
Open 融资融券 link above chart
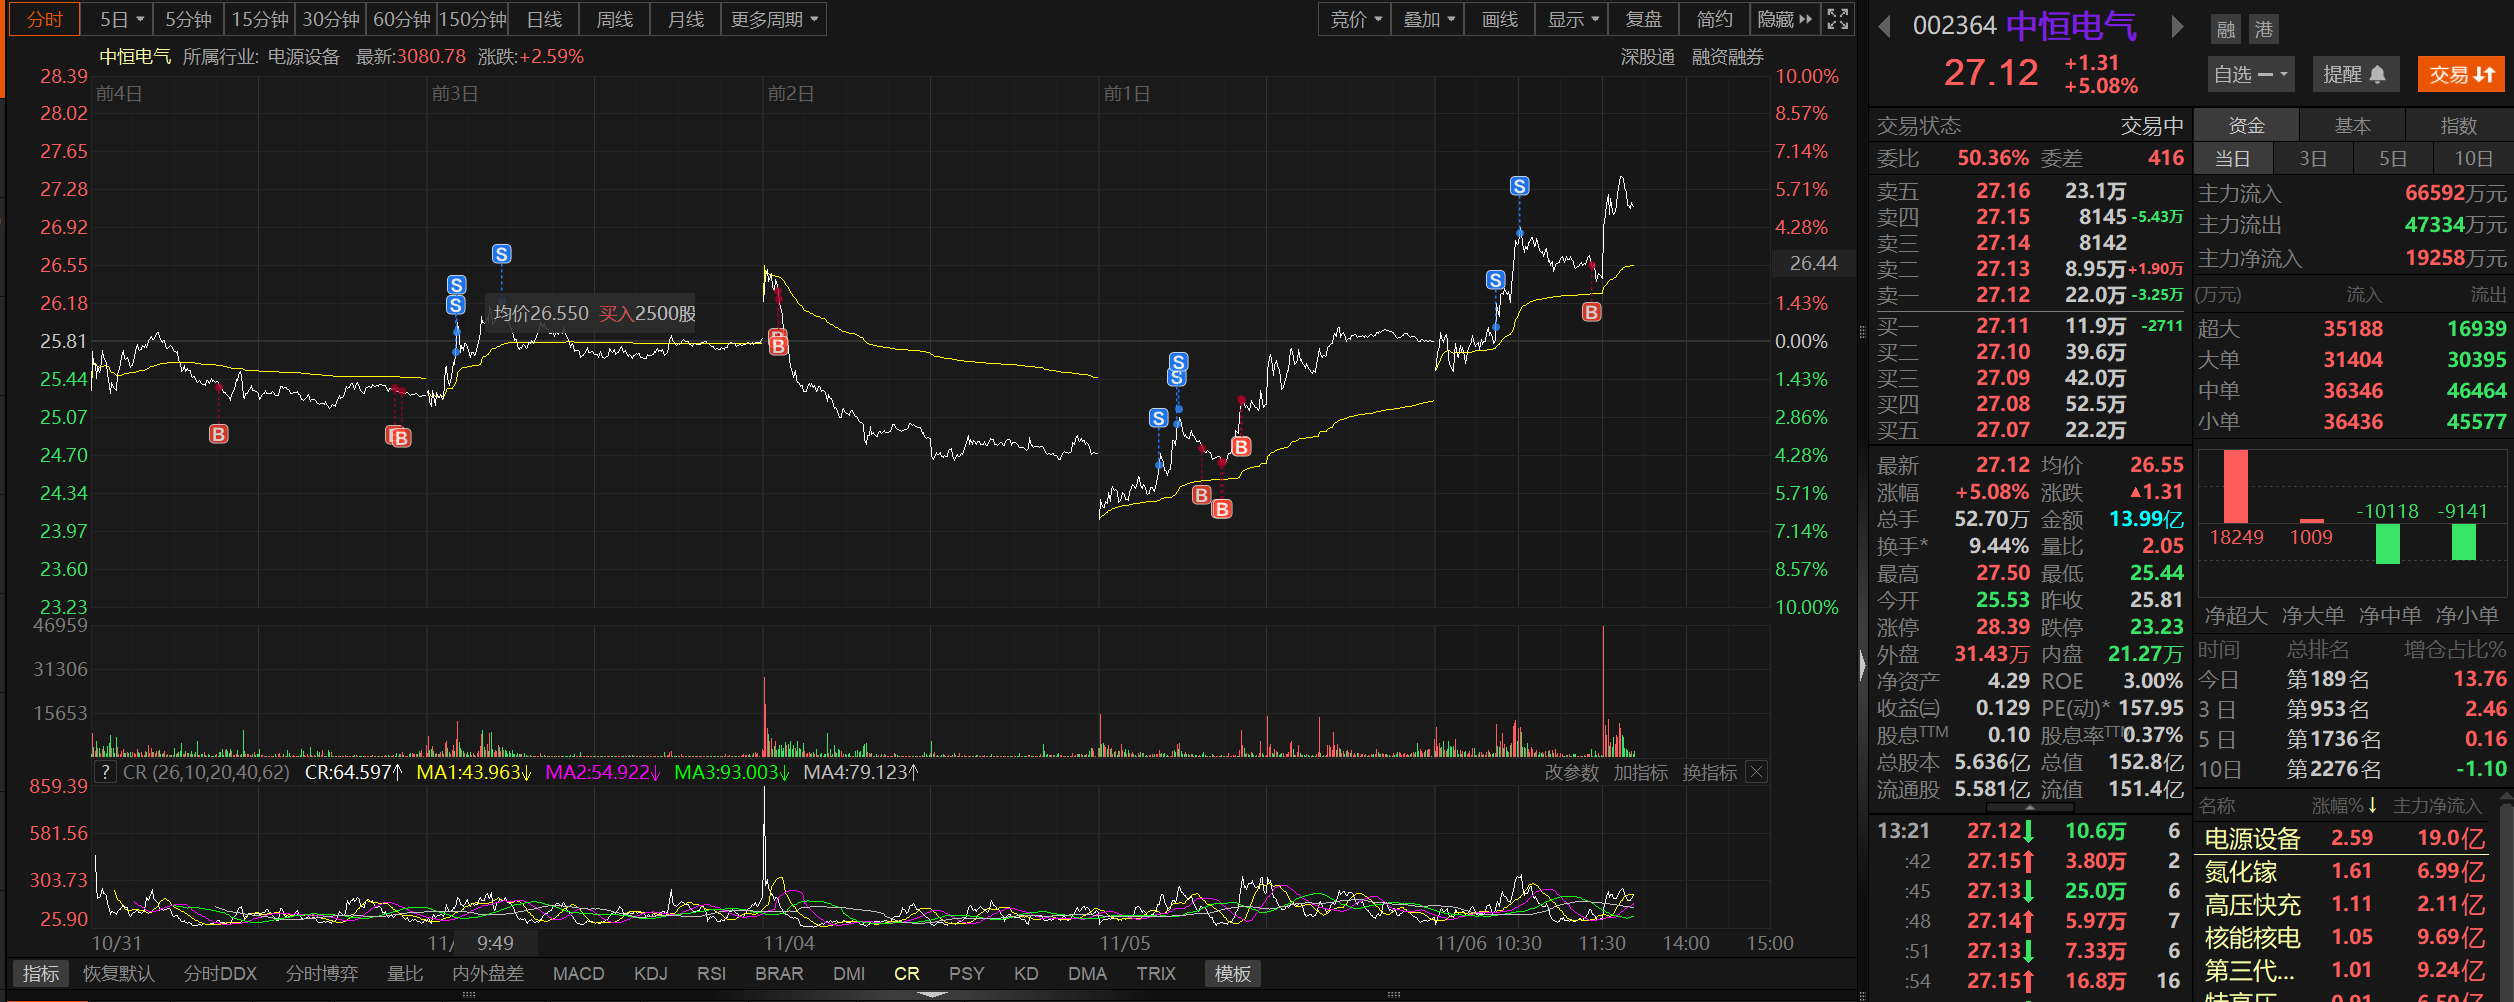[x=1728, y=57]
